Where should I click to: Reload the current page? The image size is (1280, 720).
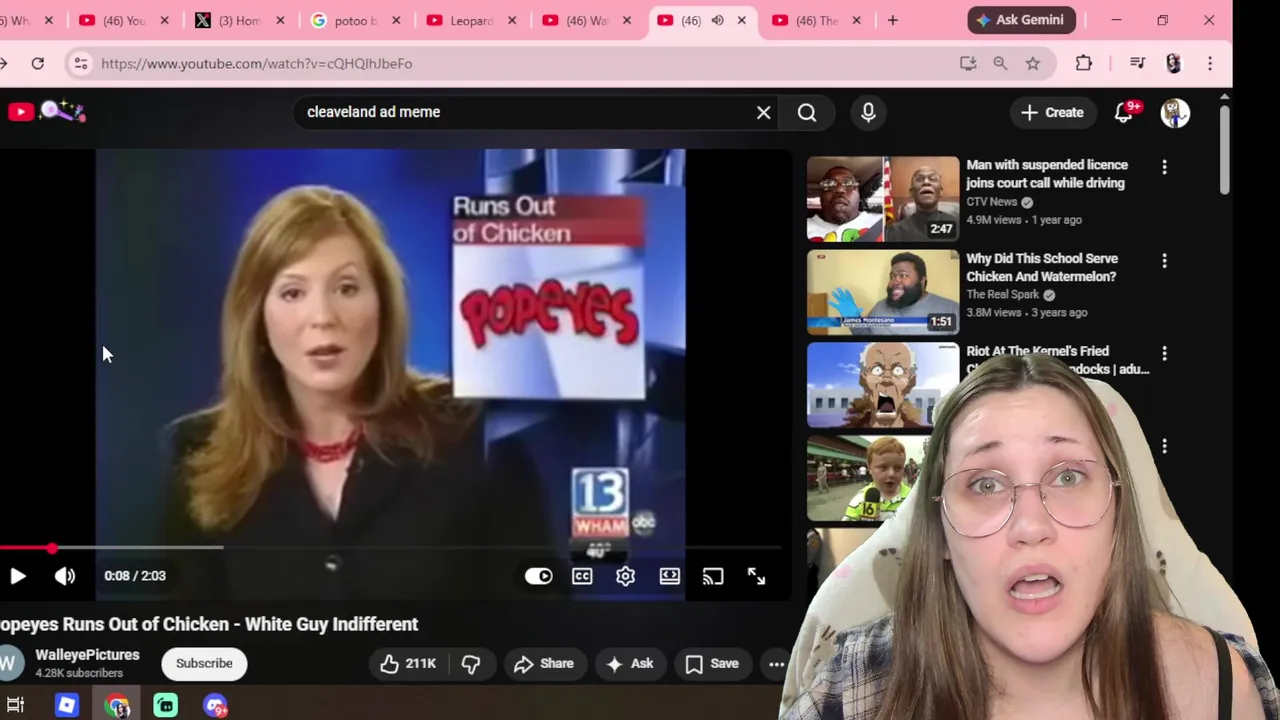[37, 63]
